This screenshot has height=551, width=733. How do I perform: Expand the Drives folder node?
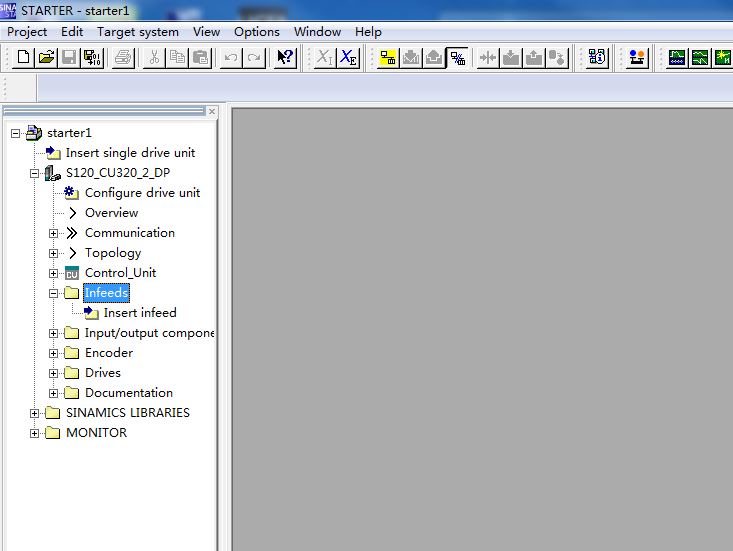pos(54,373)
